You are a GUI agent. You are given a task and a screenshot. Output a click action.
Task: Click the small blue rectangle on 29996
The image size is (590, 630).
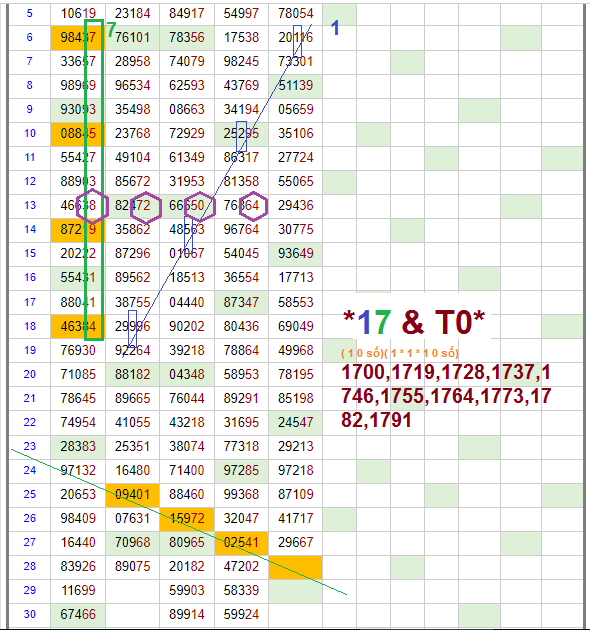(x=132, y=328)
